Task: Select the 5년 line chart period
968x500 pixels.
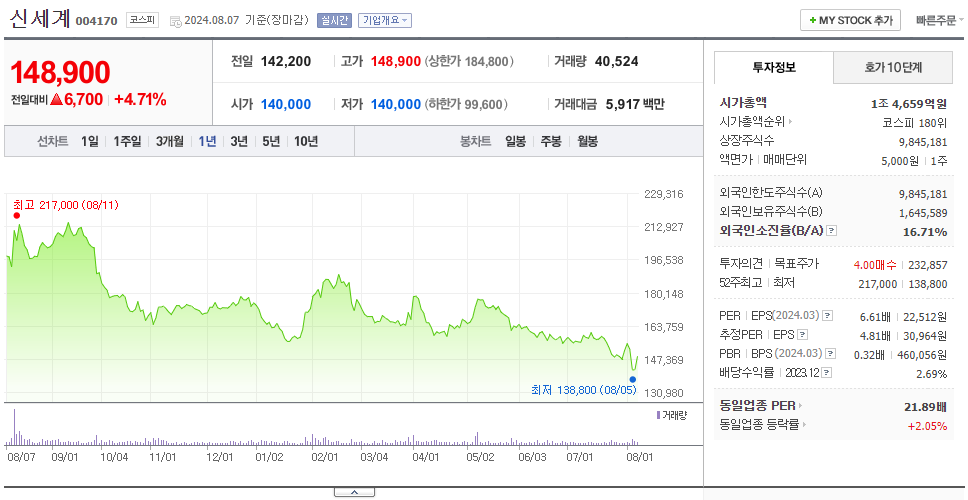Action: pyautogui.click(x=271, y=141)
